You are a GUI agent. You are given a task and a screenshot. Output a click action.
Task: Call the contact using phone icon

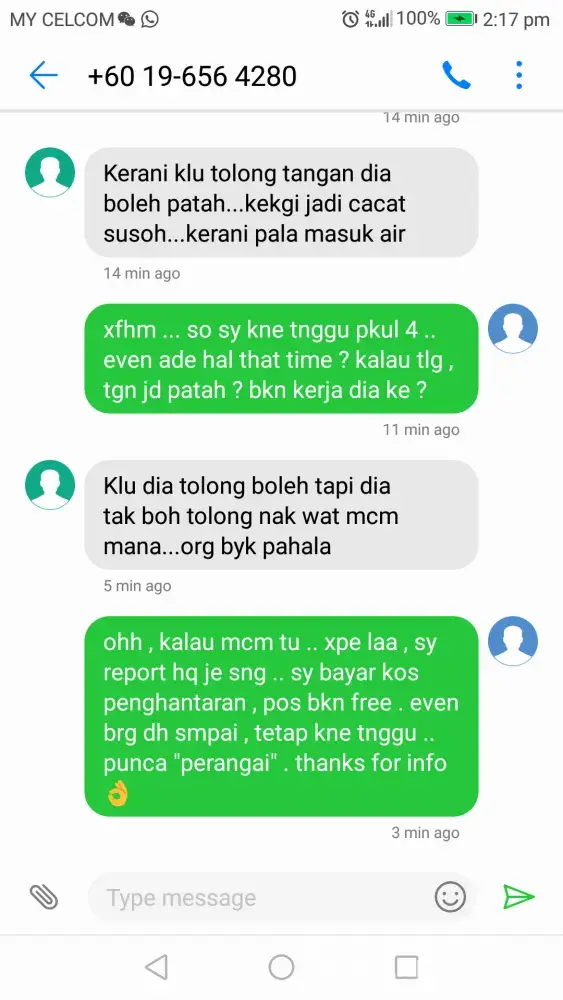457,76
